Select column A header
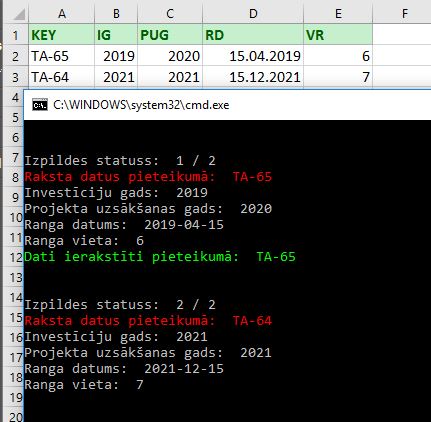This screenshot has height=422, width=431. click(x=62, y=14)
